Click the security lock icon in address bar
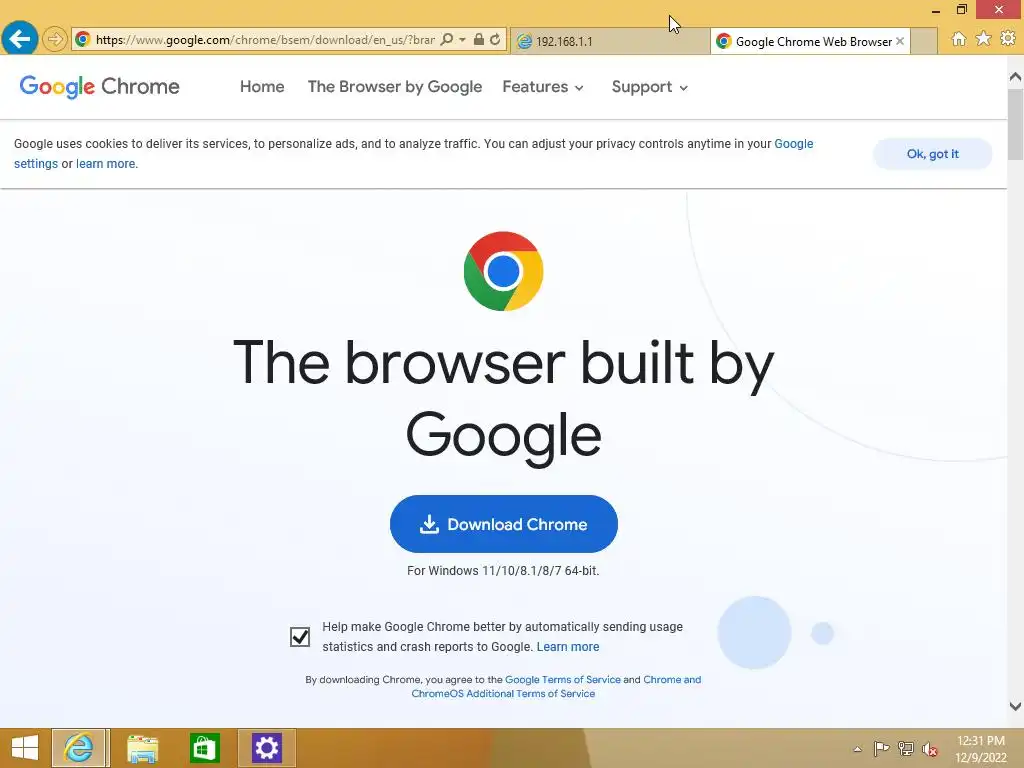The image size is (1024, 768). [479, 40]
